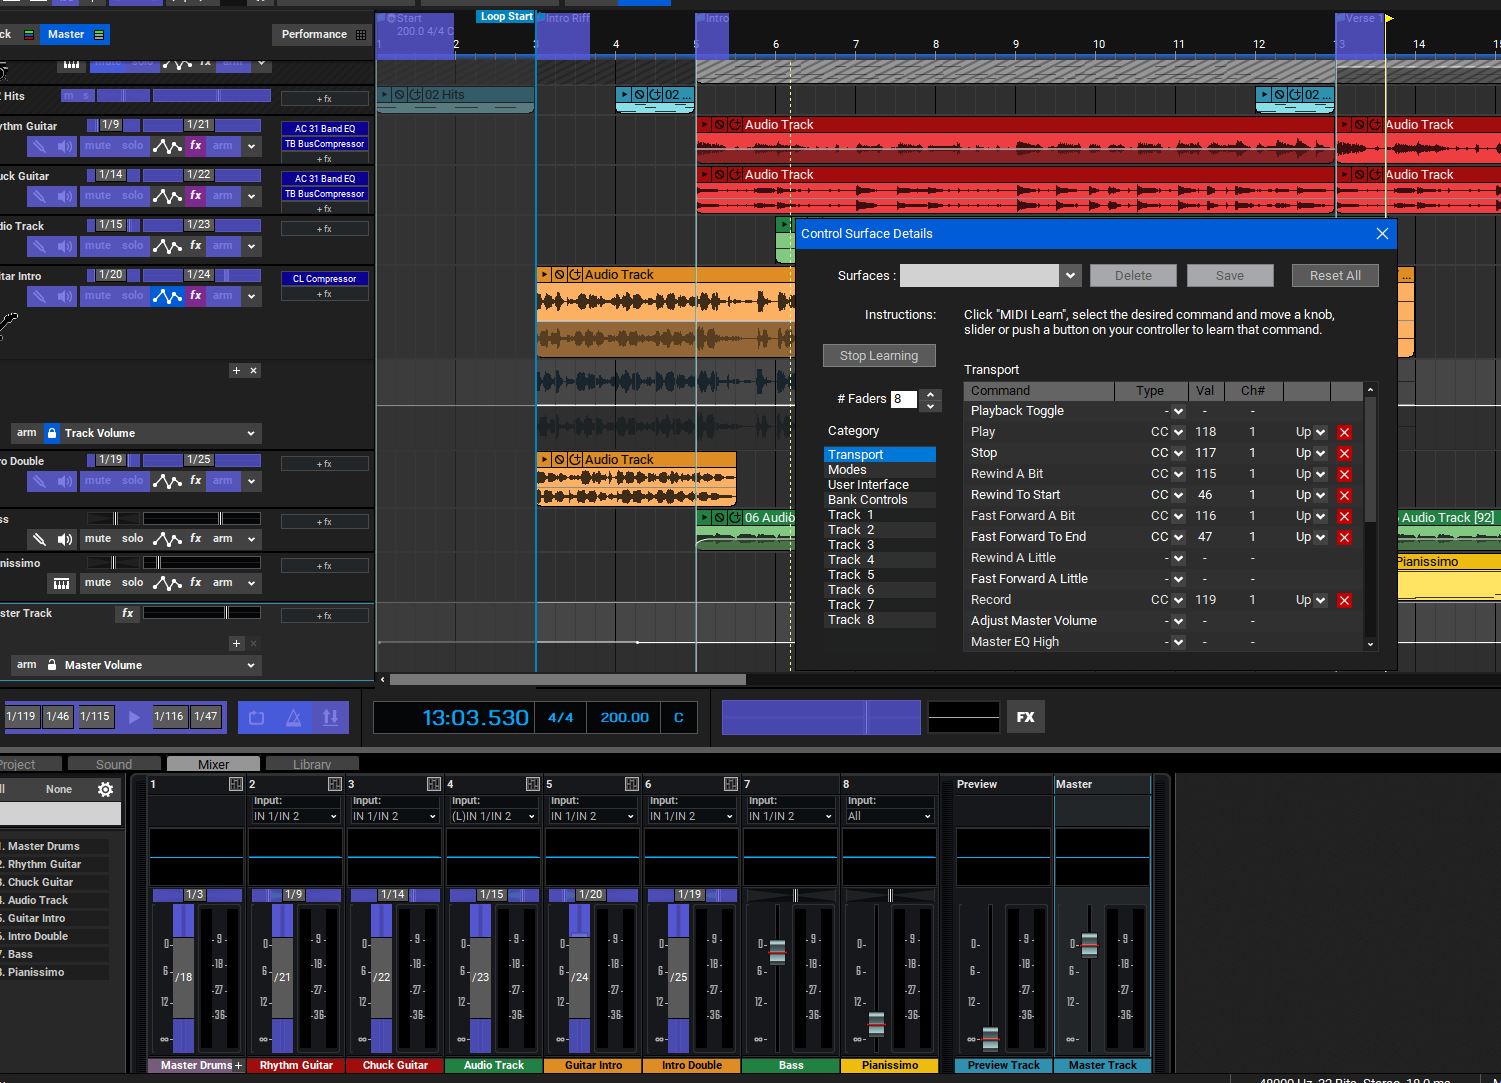1501x1083 pixels.
Task: Select the Mixer tab
Action: [x=213, y=764]
